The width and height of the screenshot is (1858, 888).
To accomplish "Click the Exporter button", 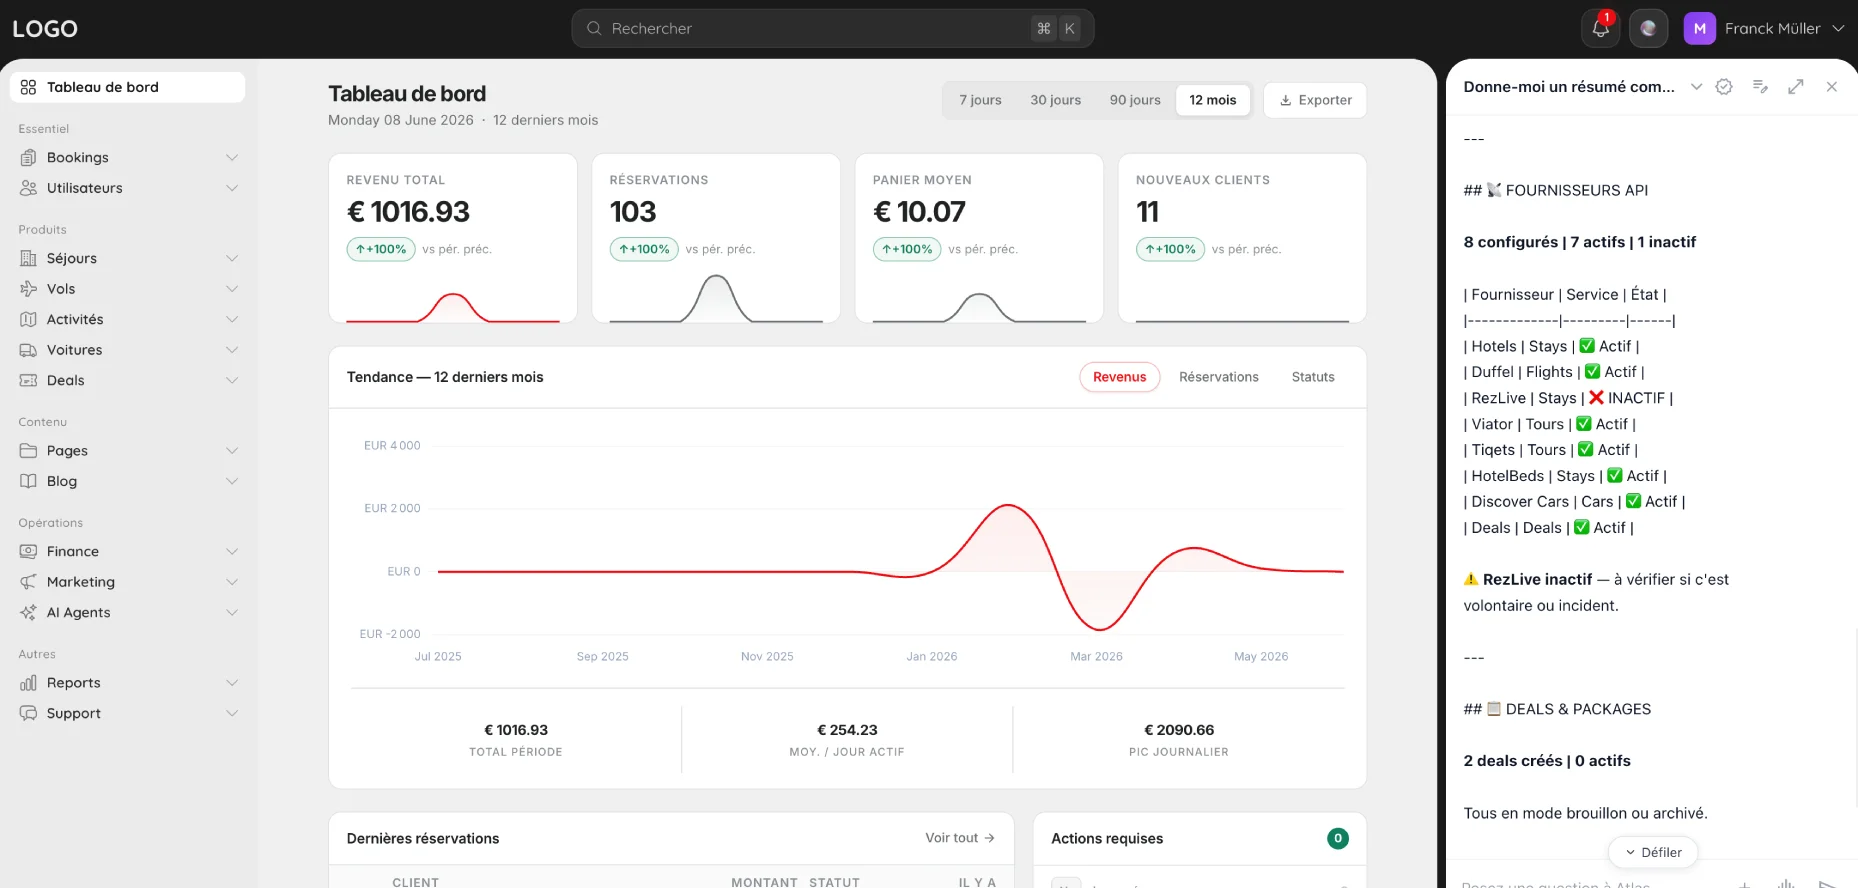I will coord(1315,100).
